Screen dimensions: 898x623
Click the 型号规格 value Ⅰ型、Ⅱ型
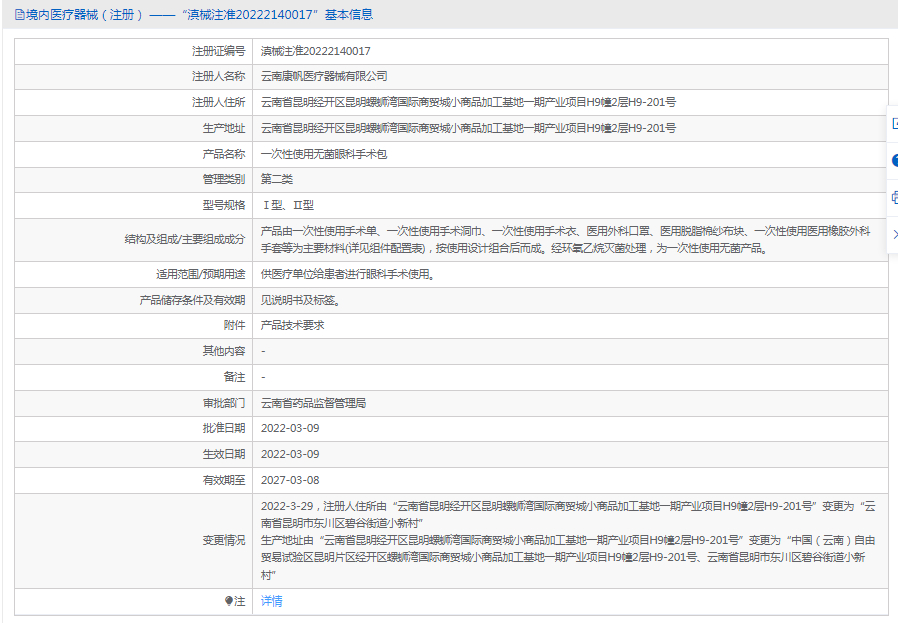pyautogui.click(x=287, y=206)
